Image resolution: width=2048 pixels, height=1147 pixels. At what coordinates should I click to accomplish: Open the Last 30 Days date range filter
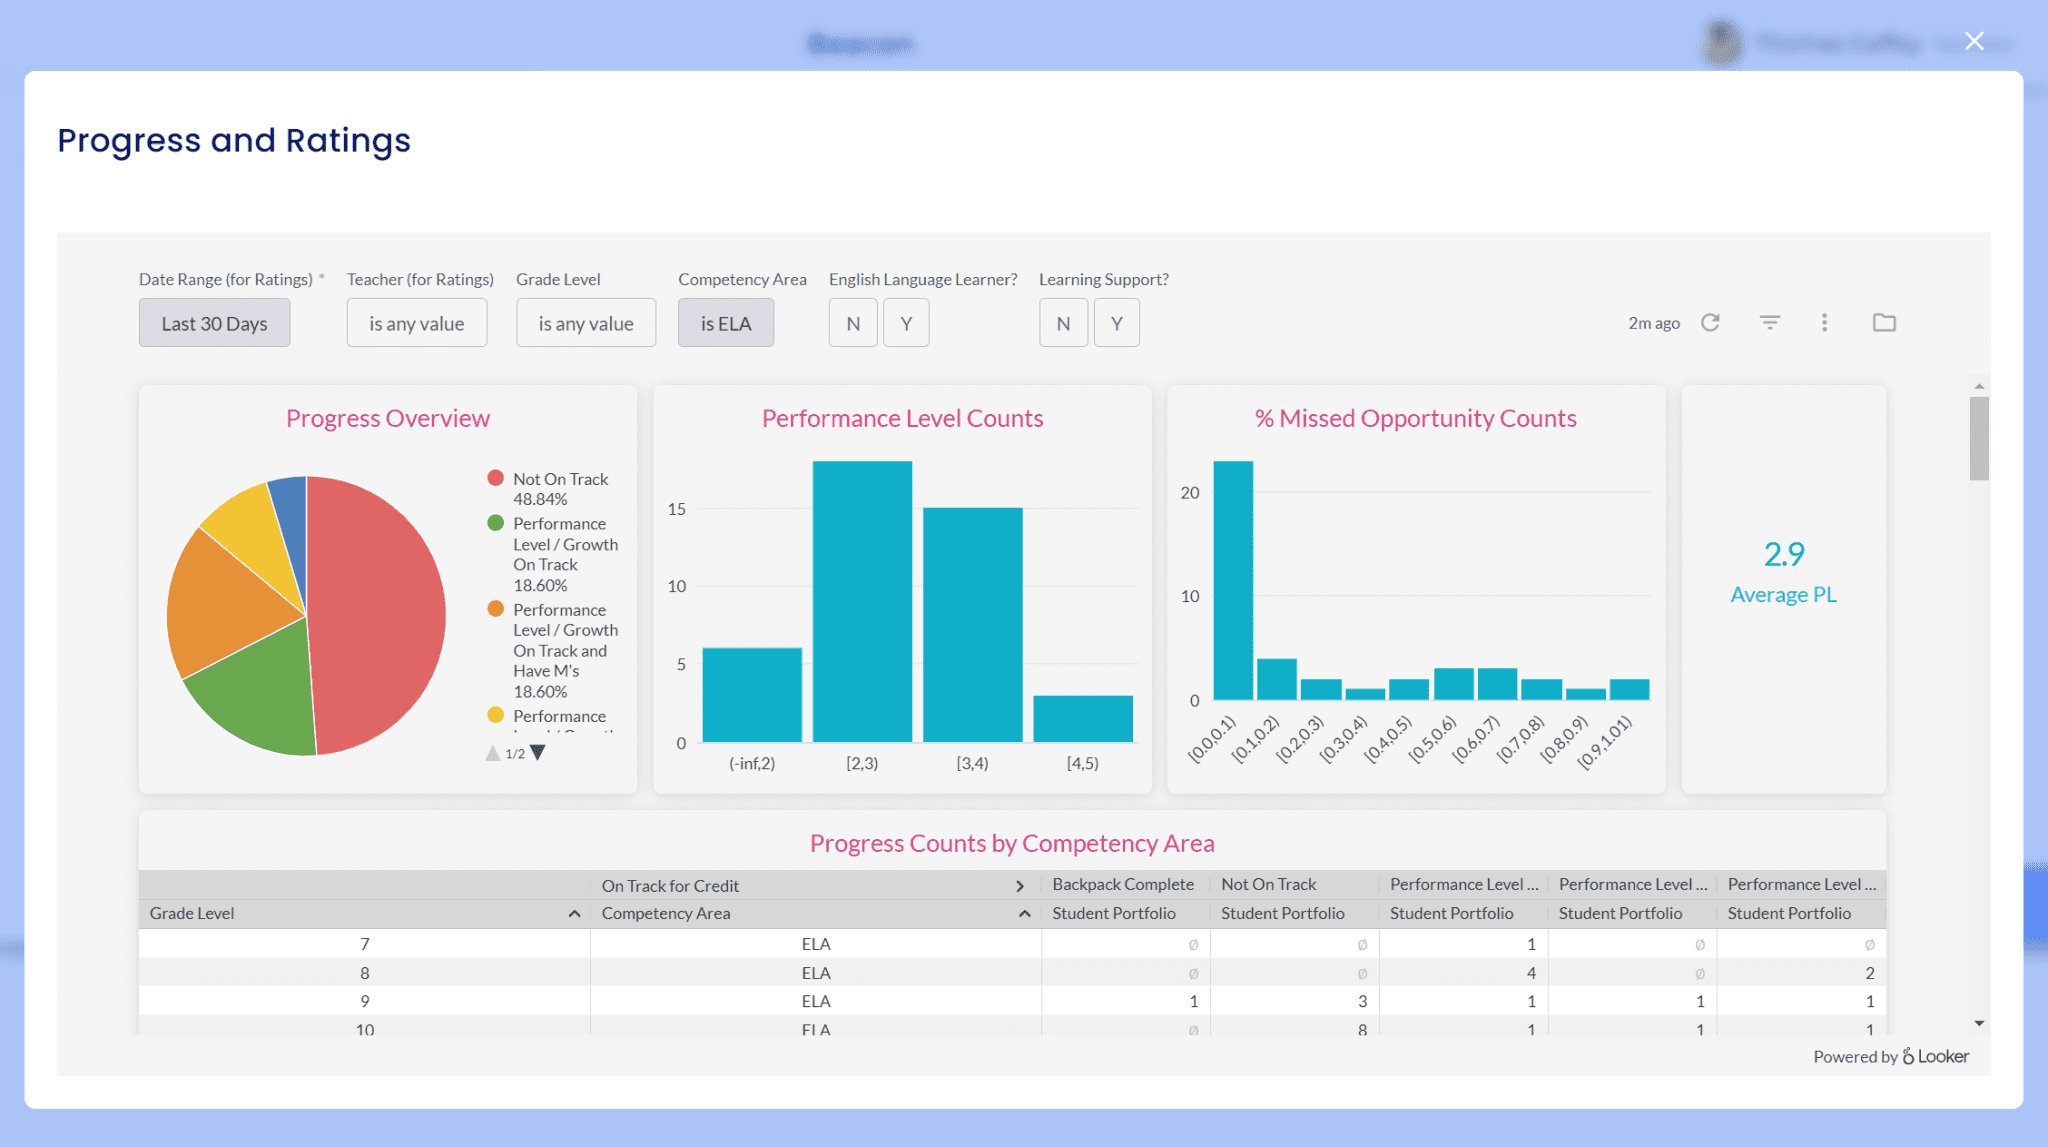tap(214, 323)
